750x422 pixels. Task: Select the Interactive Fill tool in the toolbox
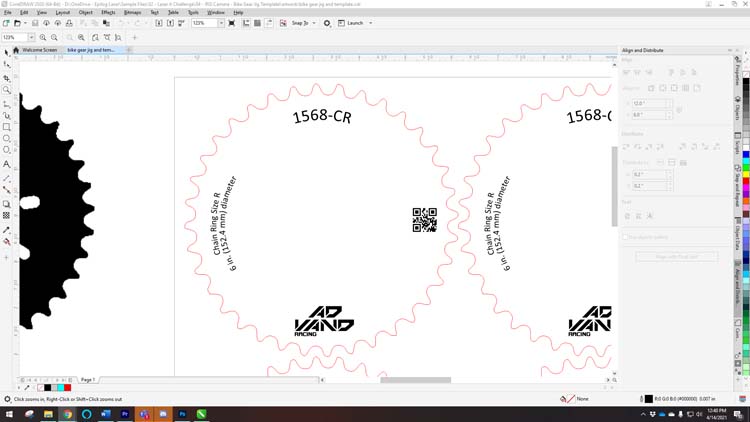pyautogui.click(x=6, y=242)
